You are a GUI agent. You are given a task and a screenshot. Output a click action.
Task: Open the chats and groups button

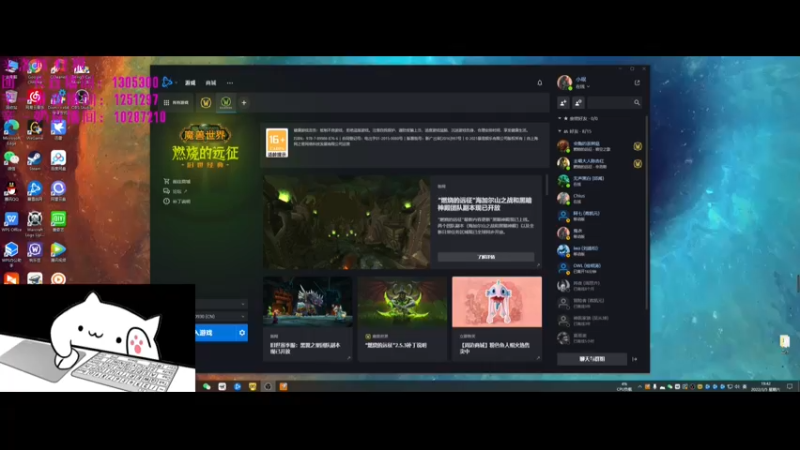click(x=592, y=359)
